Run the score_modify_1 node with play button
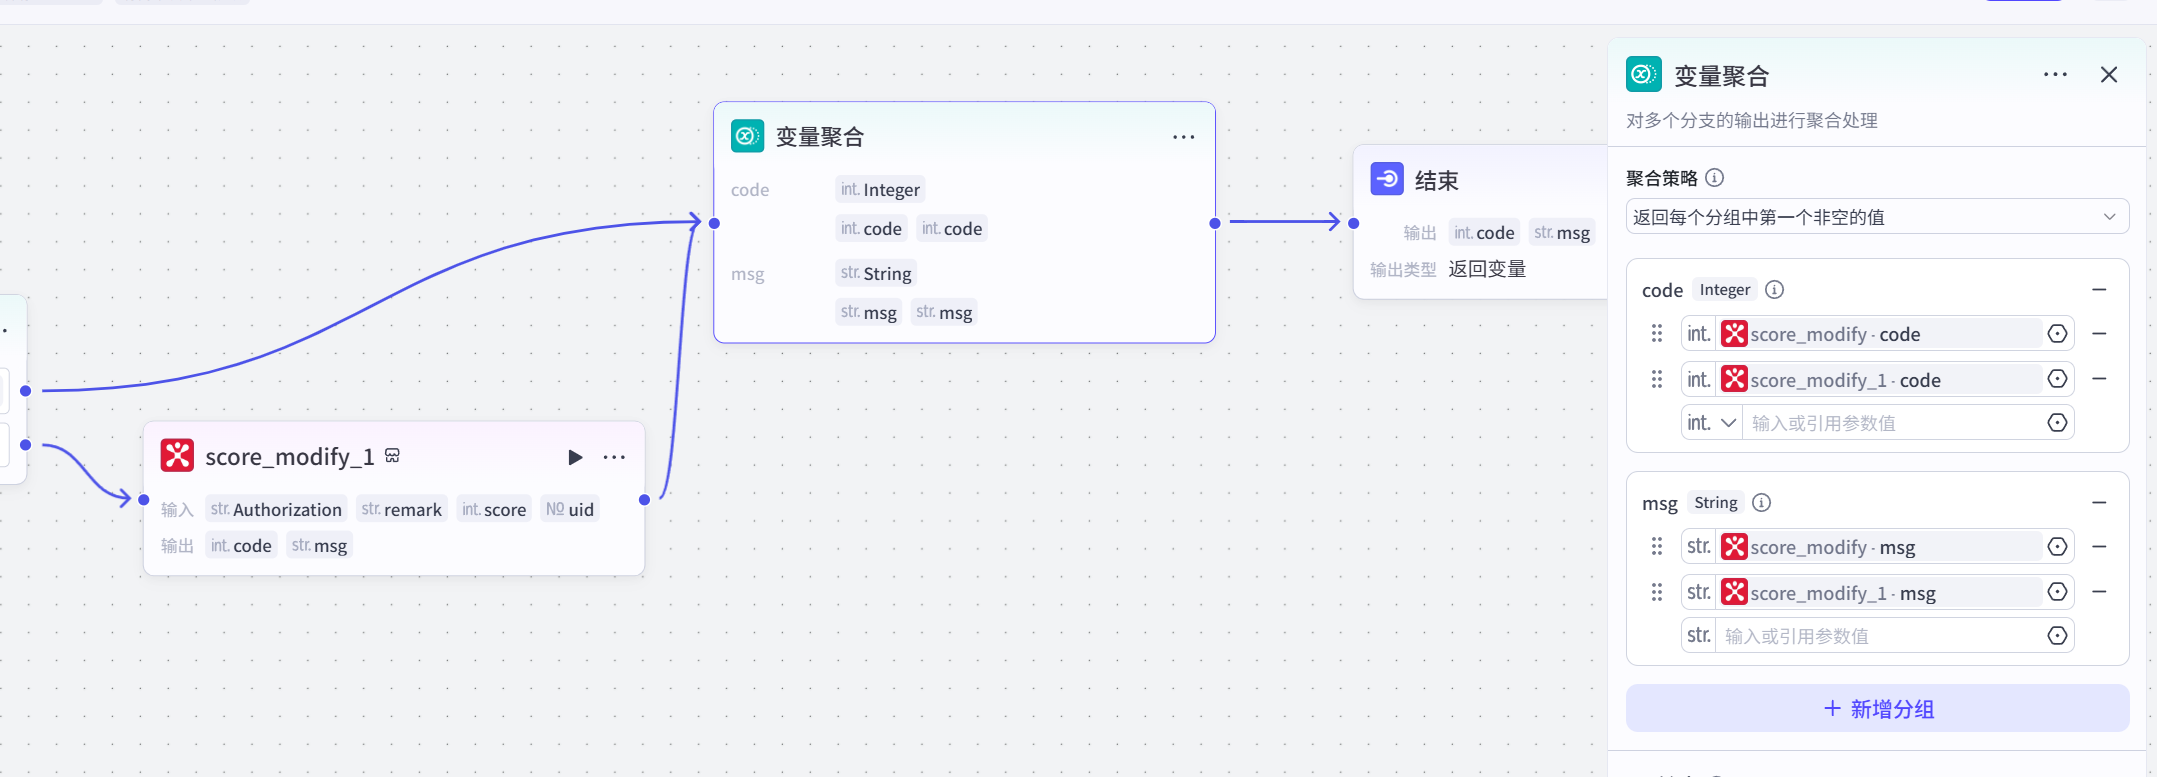The height and width of the screenshot is (777, 2157). click(575, 457)
